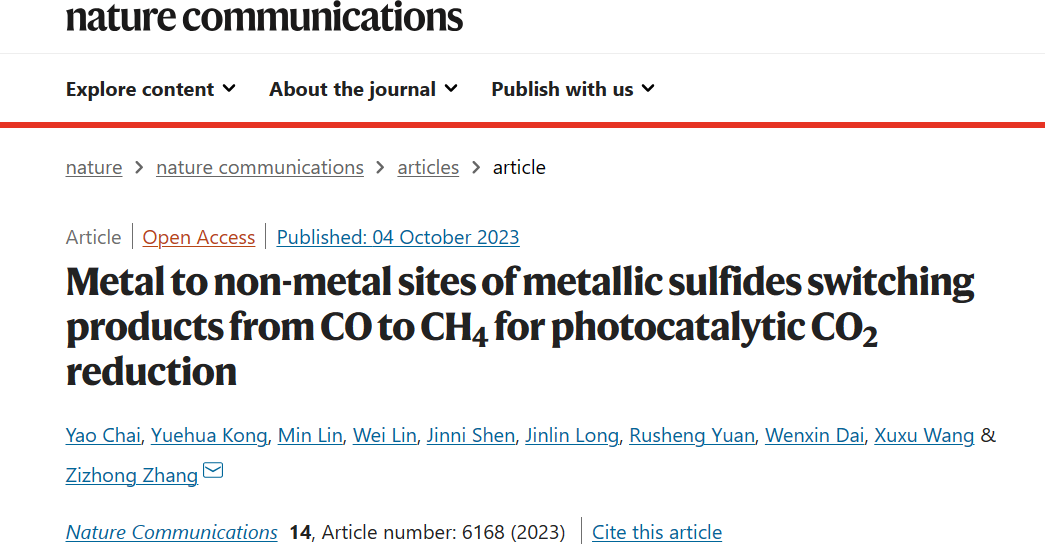1045x557 pixels.
Task: Go to nature communications breadcrumb
Action: point(260,167)
